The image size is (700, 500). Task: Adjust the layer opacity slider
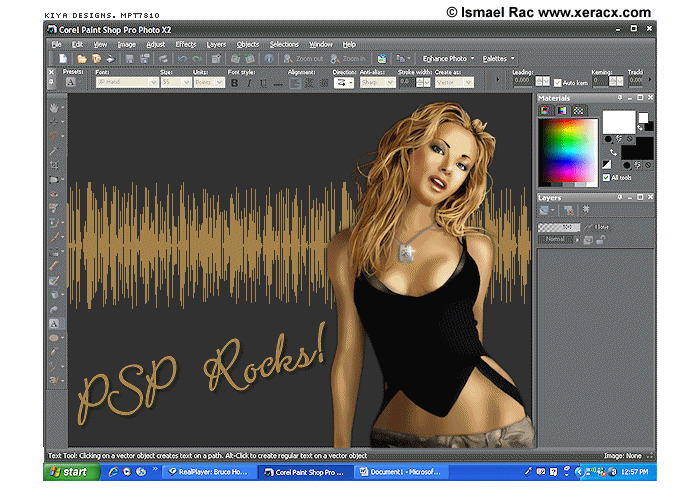559,227
